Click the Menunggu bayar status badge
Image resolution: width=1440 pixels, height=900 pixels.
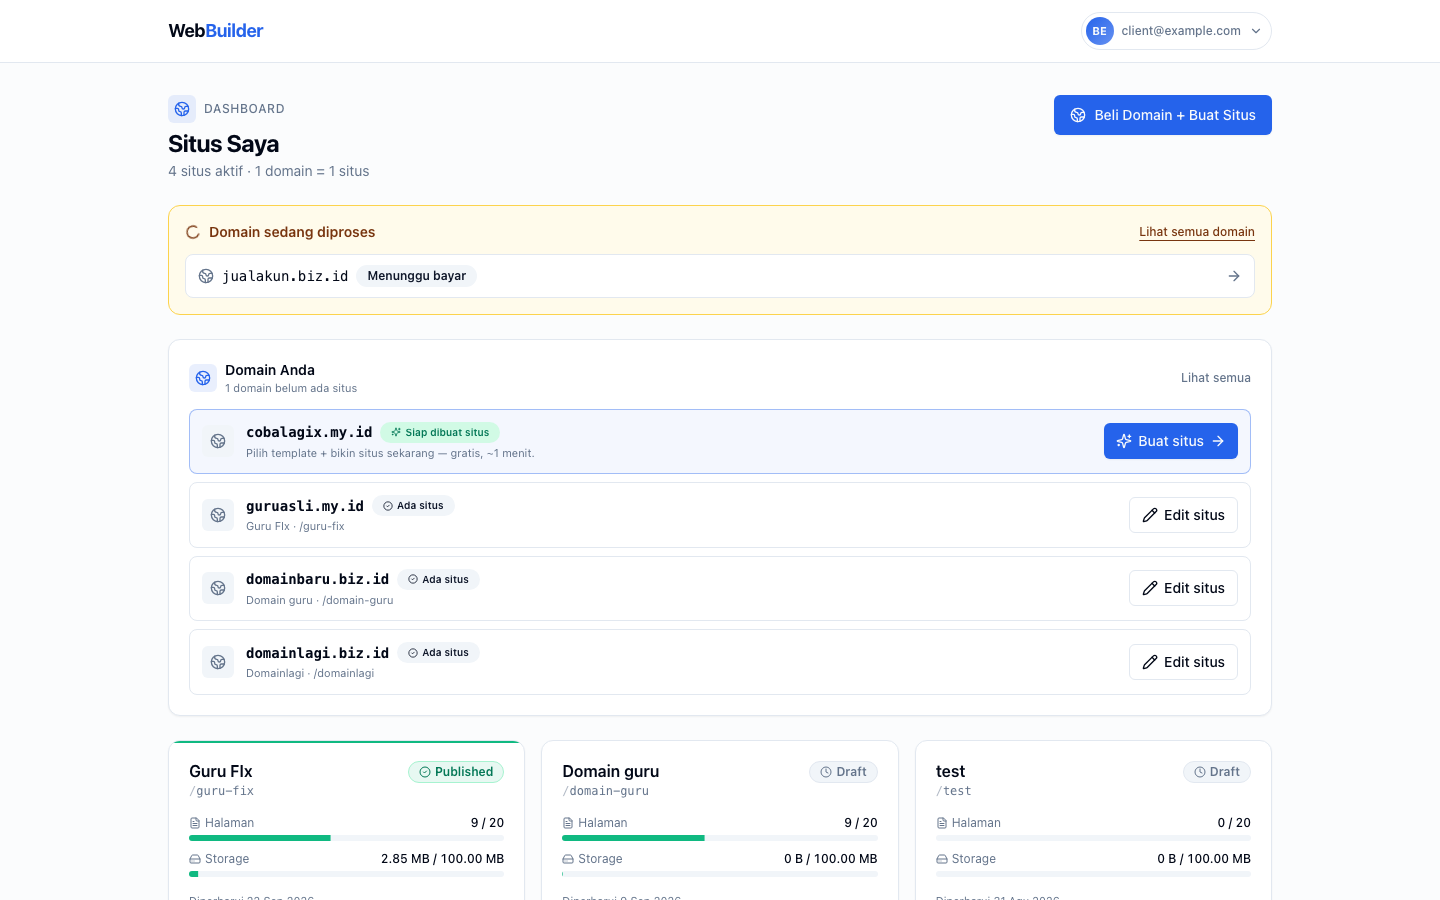pos(417,276)
